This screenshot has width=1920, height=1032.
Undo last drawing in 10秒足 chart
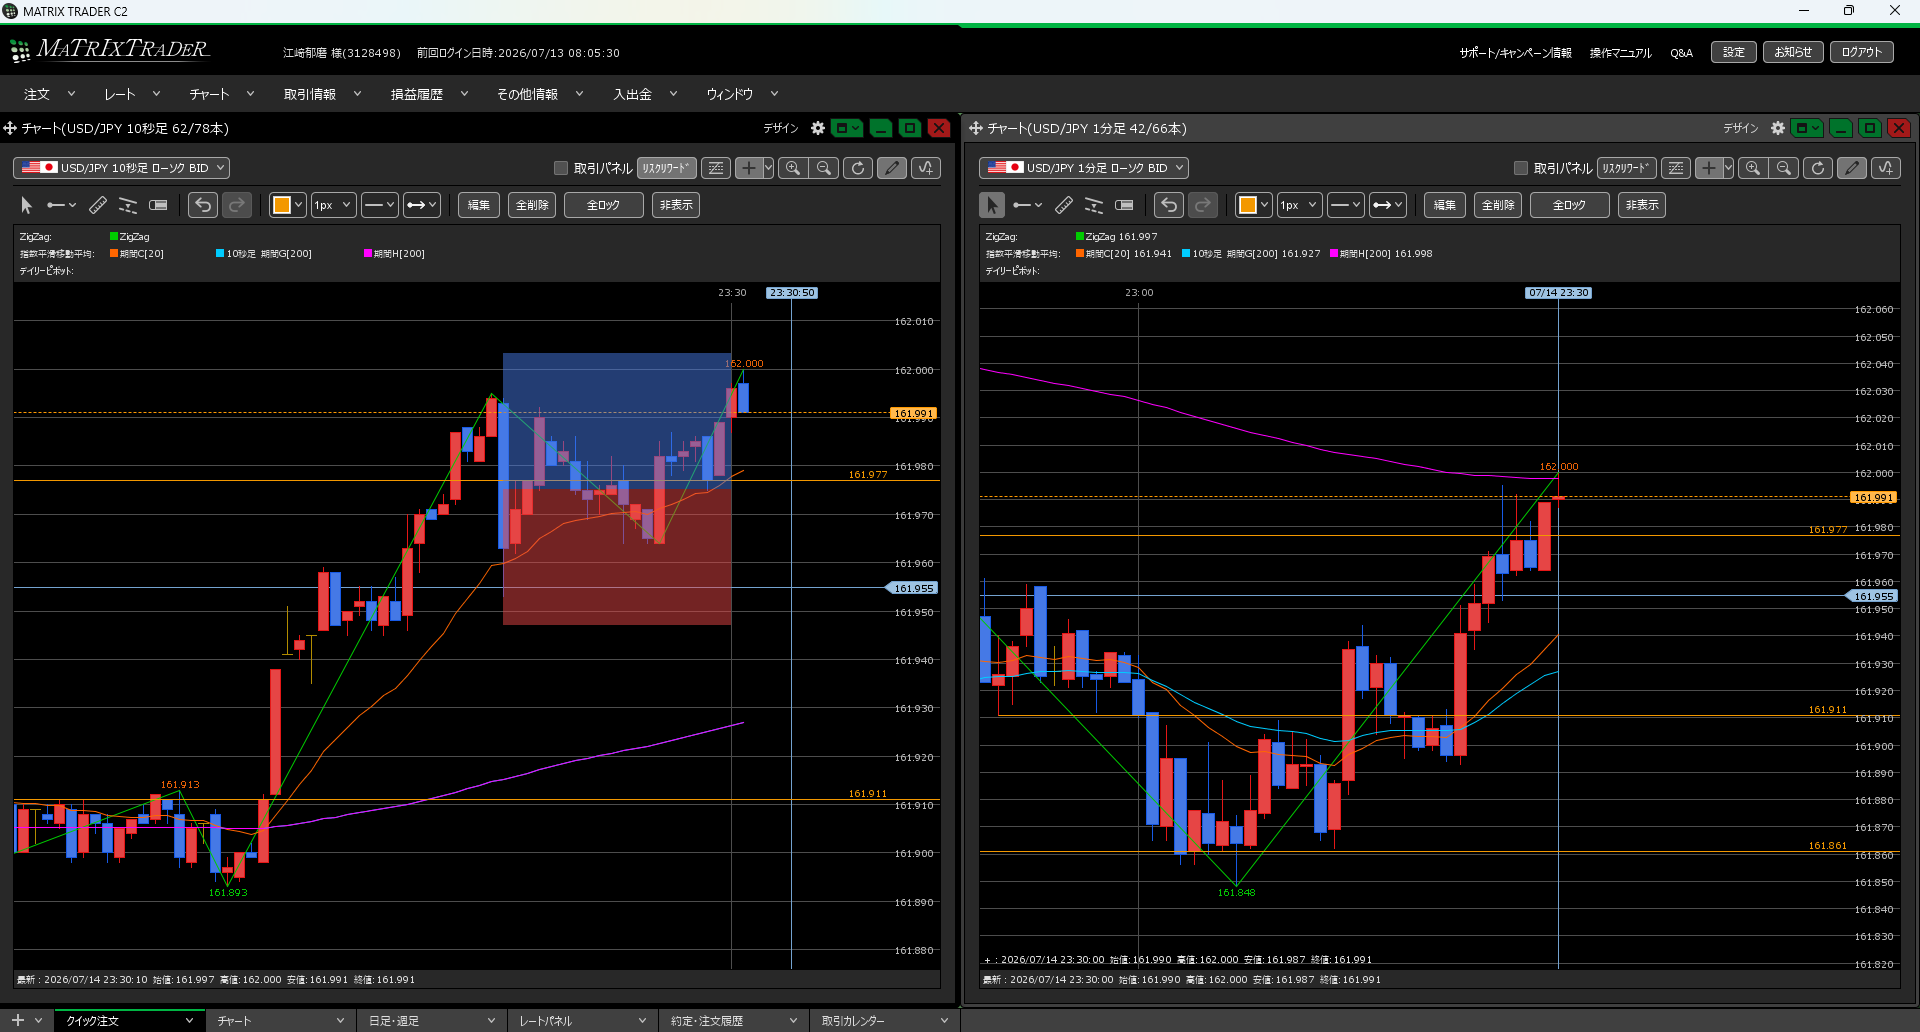click(203, 205)
